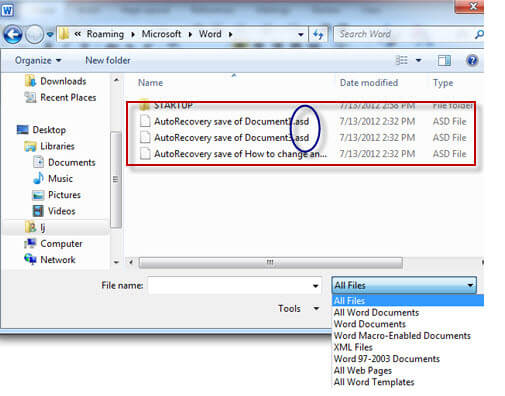Viewport: 505px width, 396px height.
Task: Click in the Search Word field
Action: [x=403, y=34]
